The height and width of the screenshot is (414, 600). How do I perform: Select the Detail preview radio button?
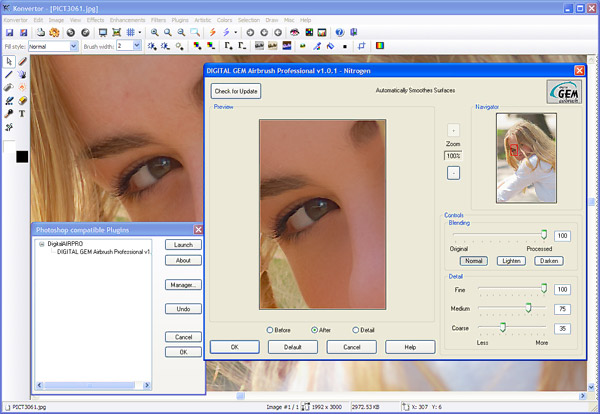tap(356, 329)
